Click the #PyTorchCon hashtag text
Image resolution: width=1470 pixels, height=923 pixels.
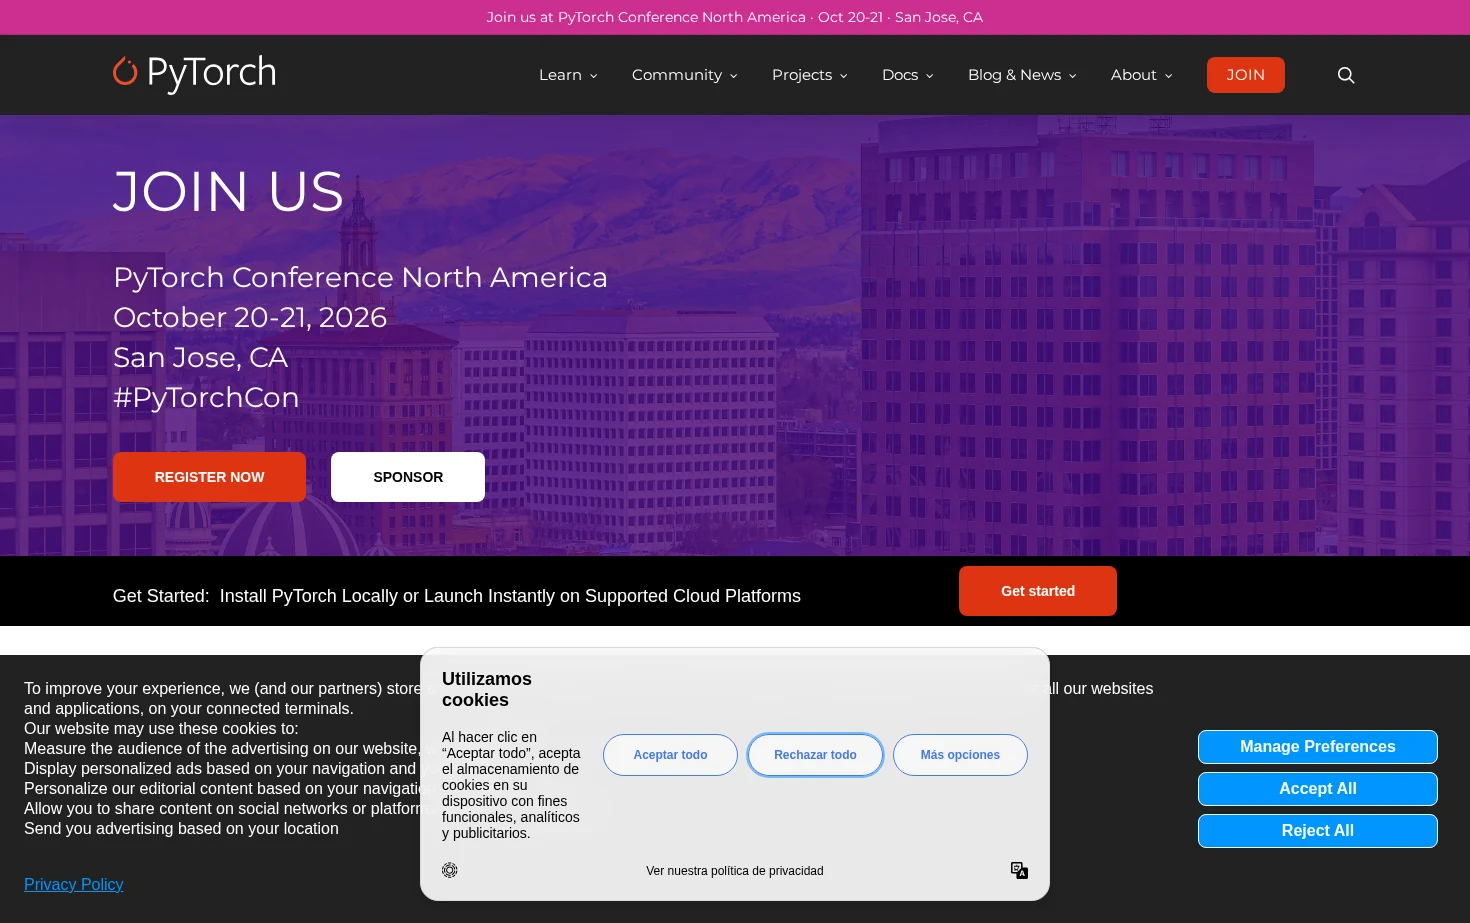206,397
